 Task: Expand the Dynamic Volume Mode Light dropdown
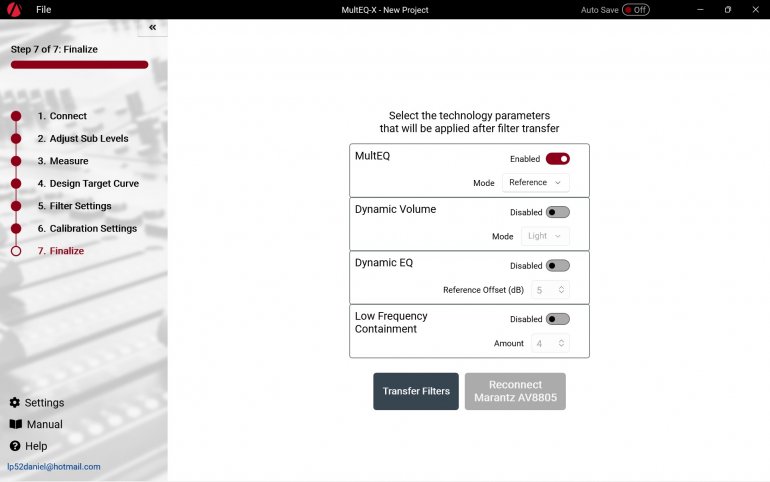click(545, 236)
